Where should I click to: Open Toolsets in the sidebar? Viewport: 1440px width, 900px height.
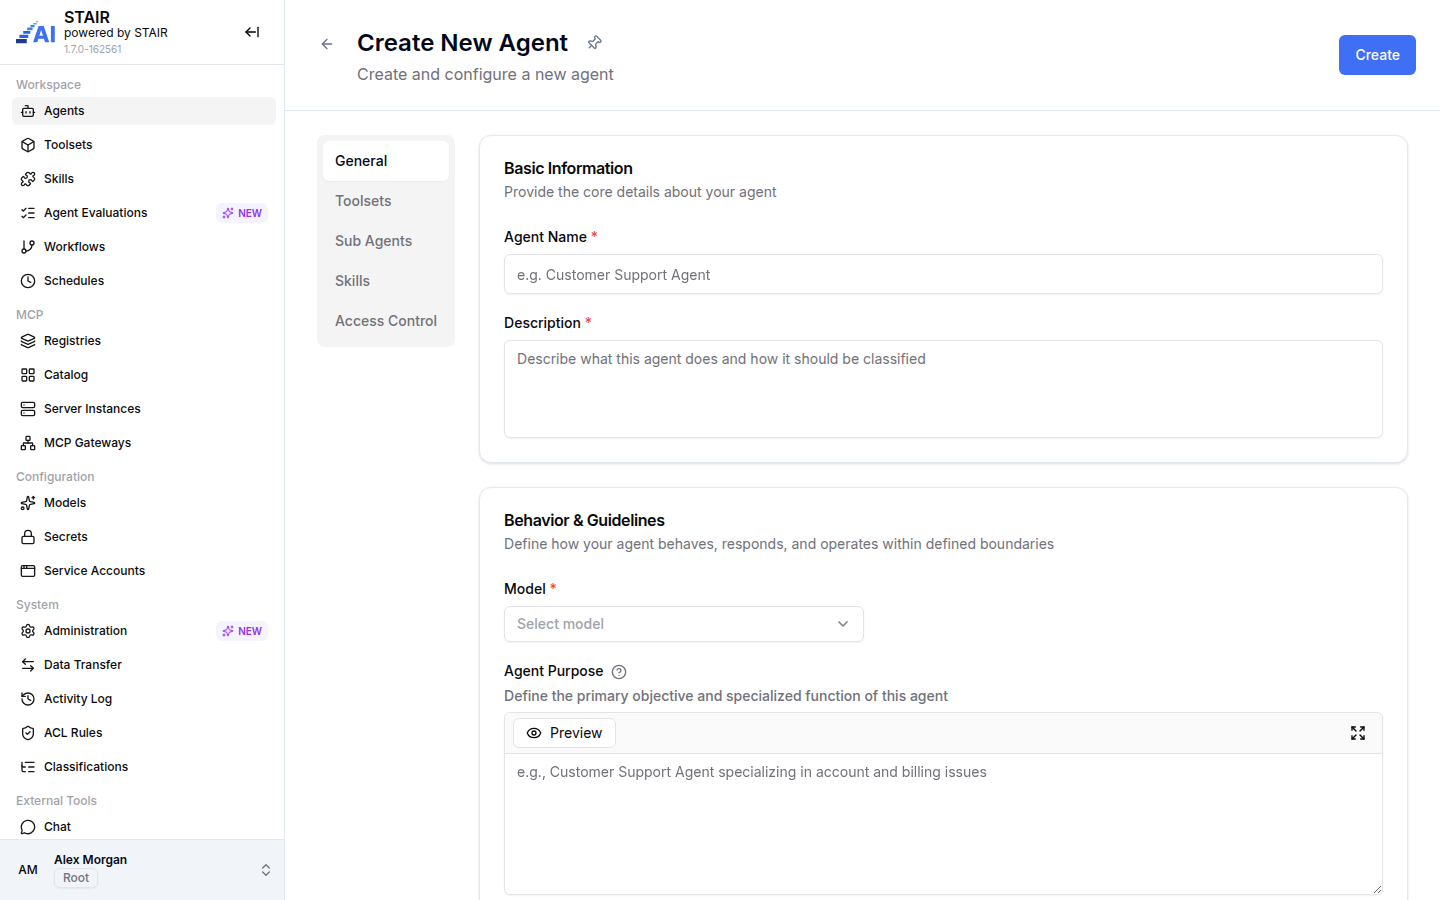[x=144, y=145]
